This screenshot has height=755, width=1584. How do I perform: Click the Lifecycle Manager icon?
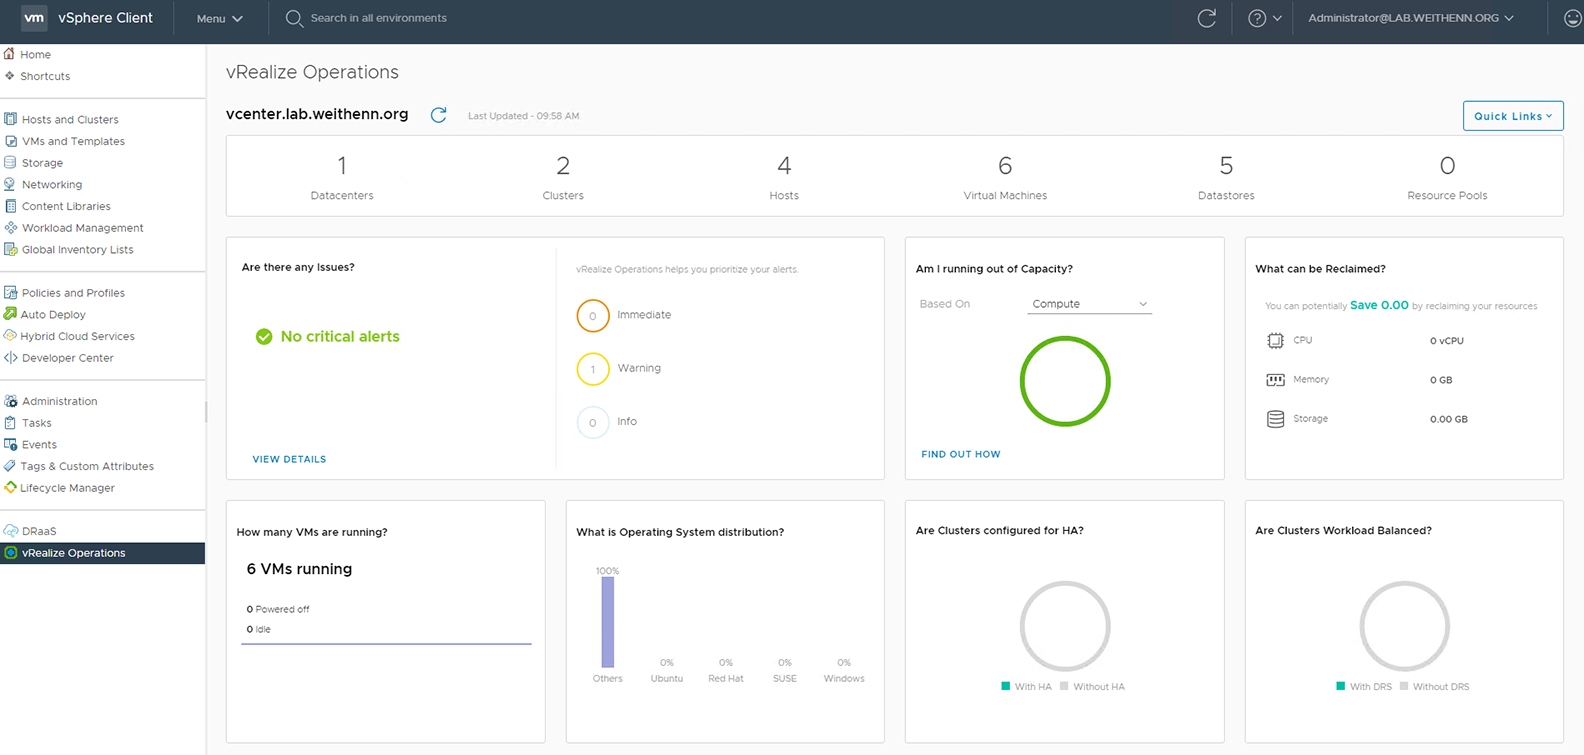[10, 487]
